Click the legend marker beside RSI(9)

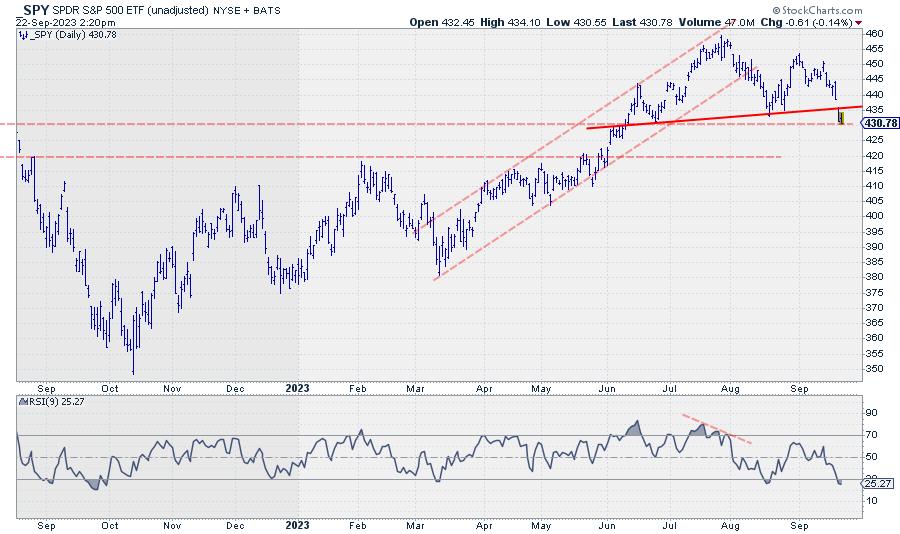tap(22, 403)
